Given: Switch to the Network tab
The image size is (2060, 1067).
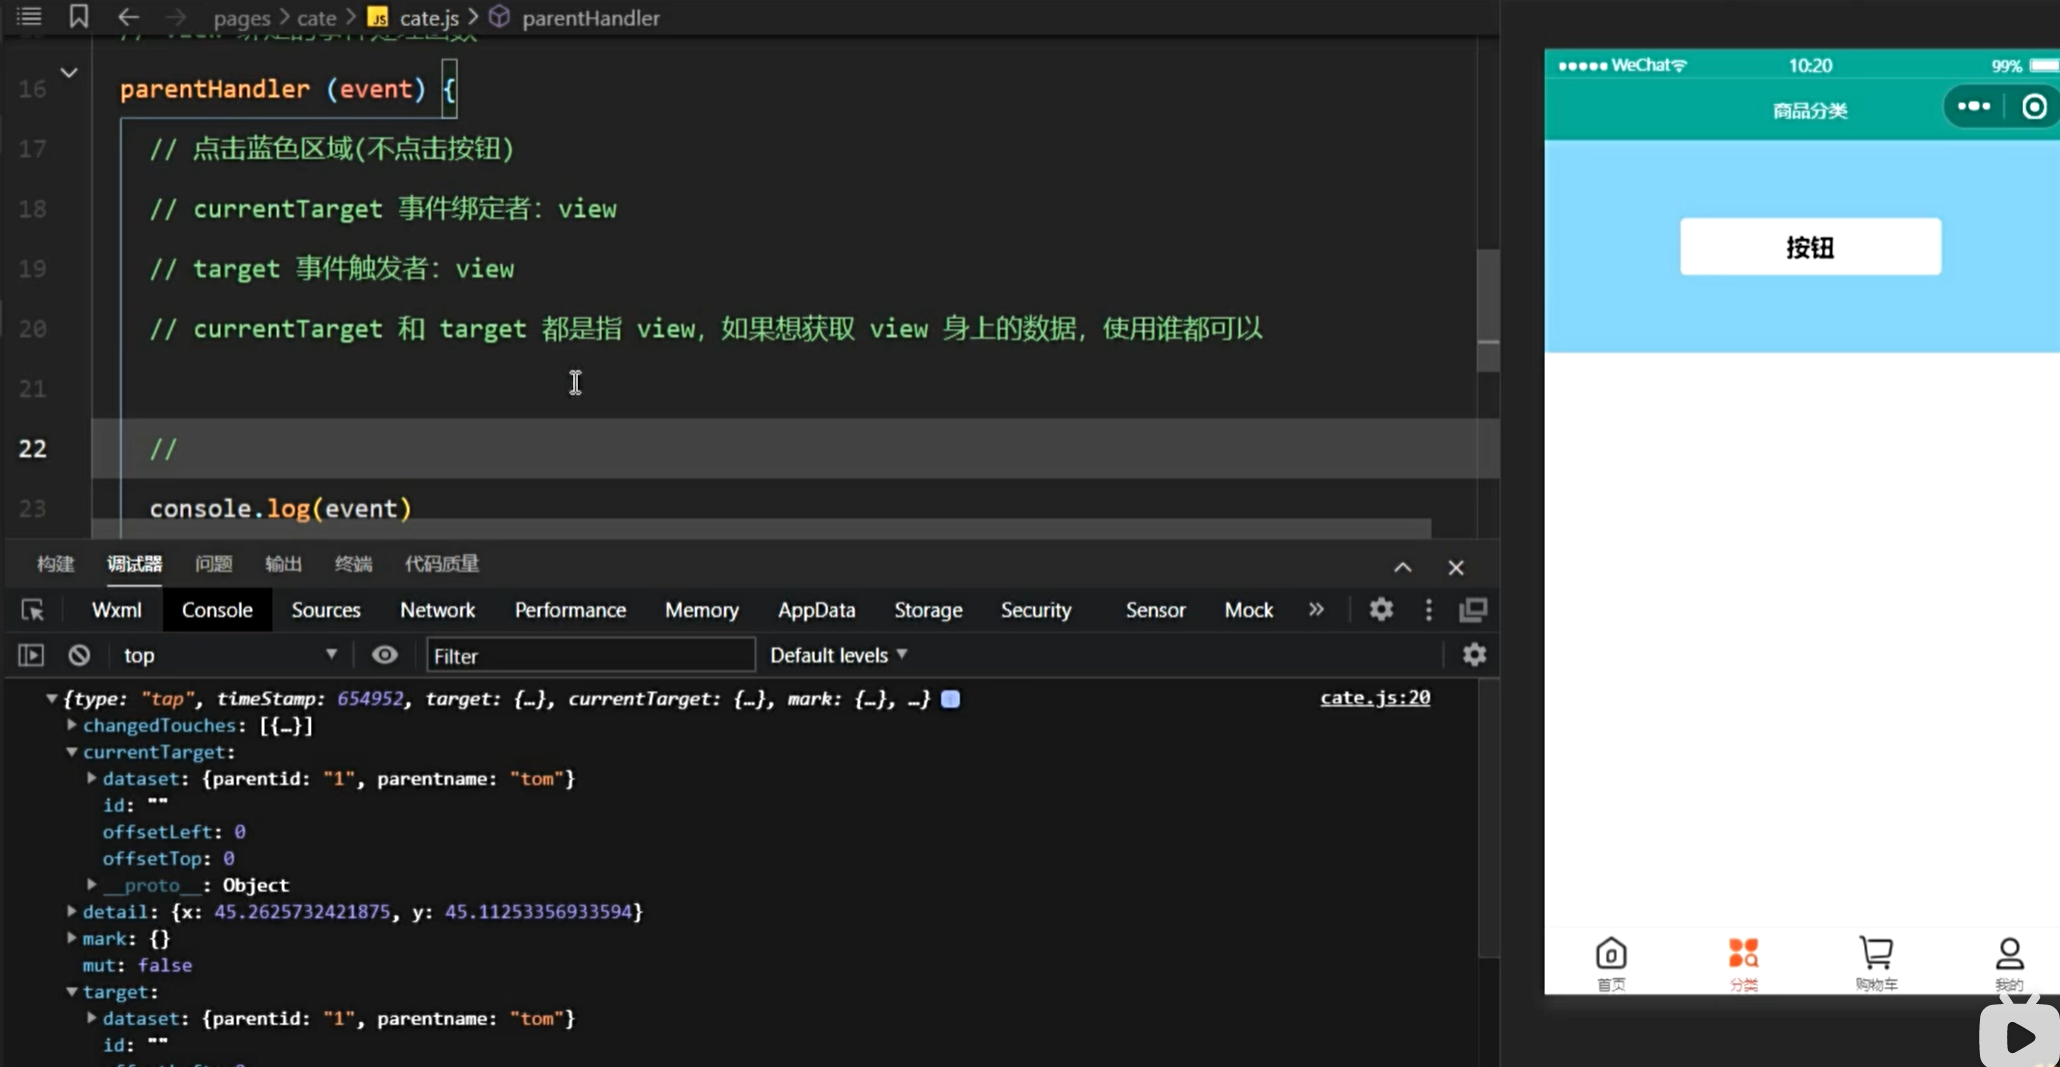Looking at the screenshot, I should click(437, 610).
